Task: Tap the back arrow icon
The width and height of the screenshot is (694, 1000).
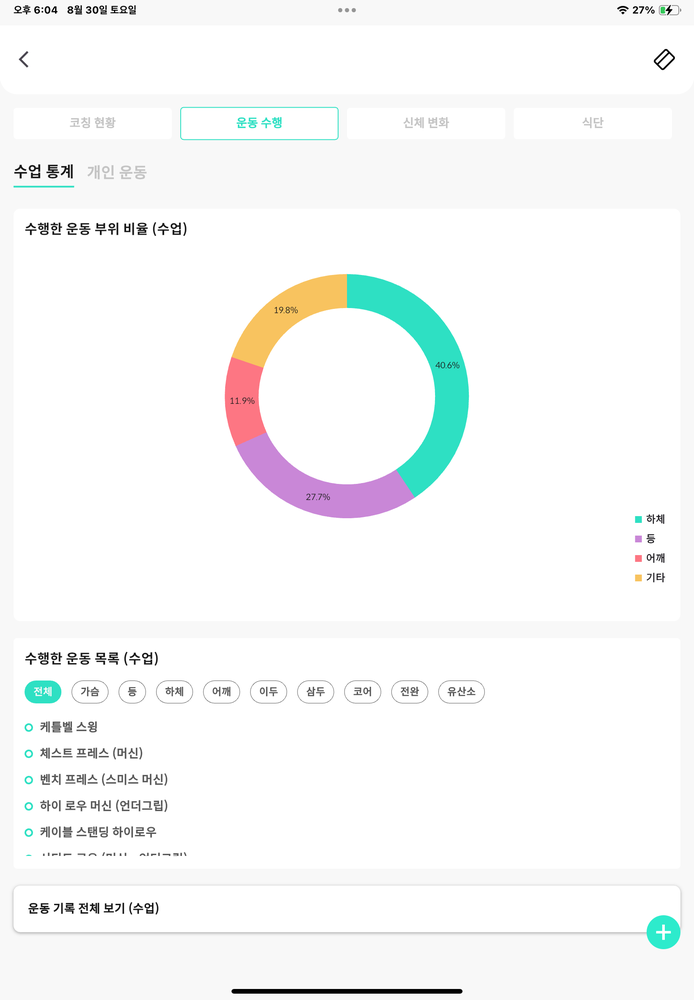Action: [x=24, y=59]
